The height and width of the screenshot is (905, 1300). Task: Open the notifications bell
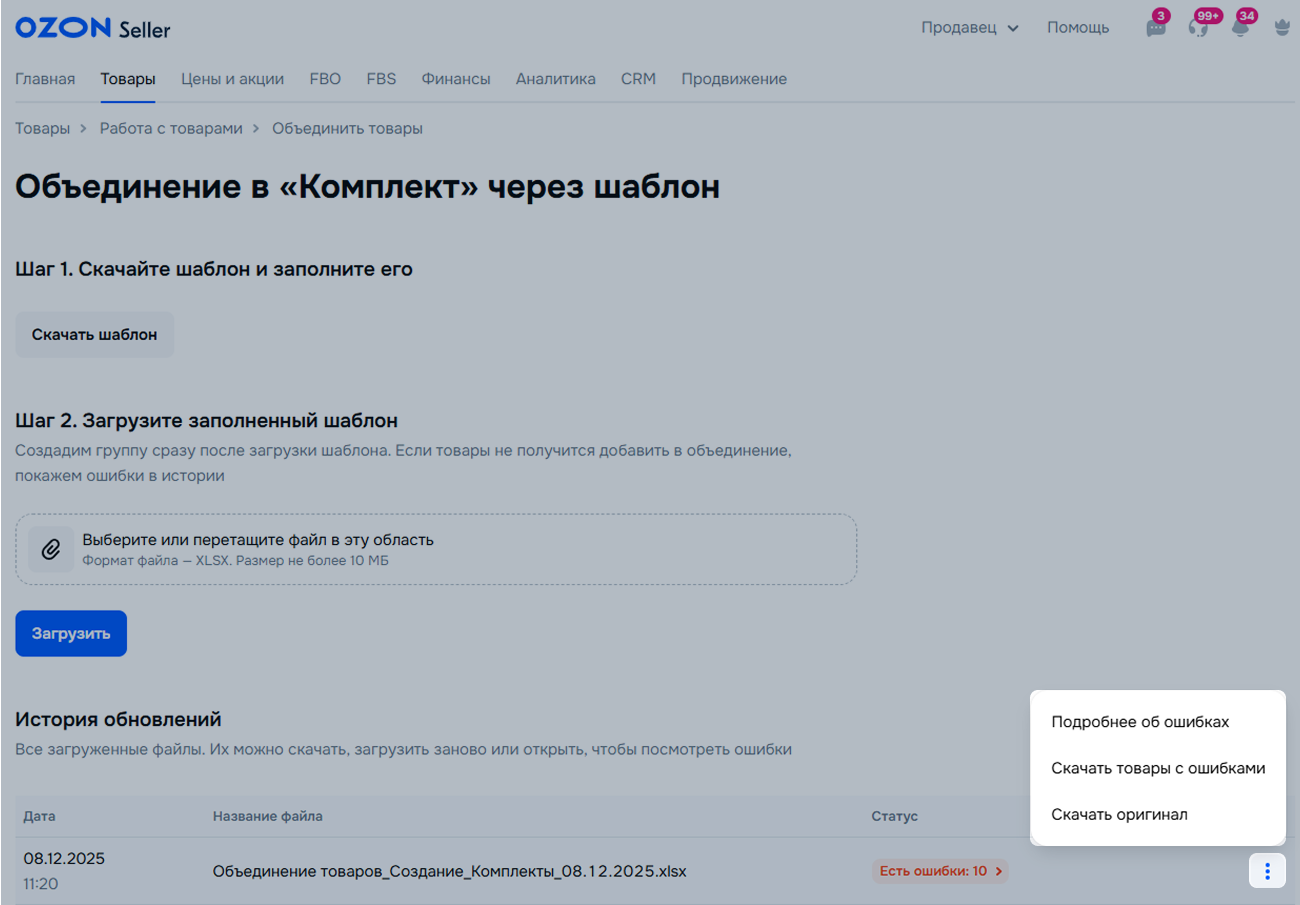coord(1240,28)
